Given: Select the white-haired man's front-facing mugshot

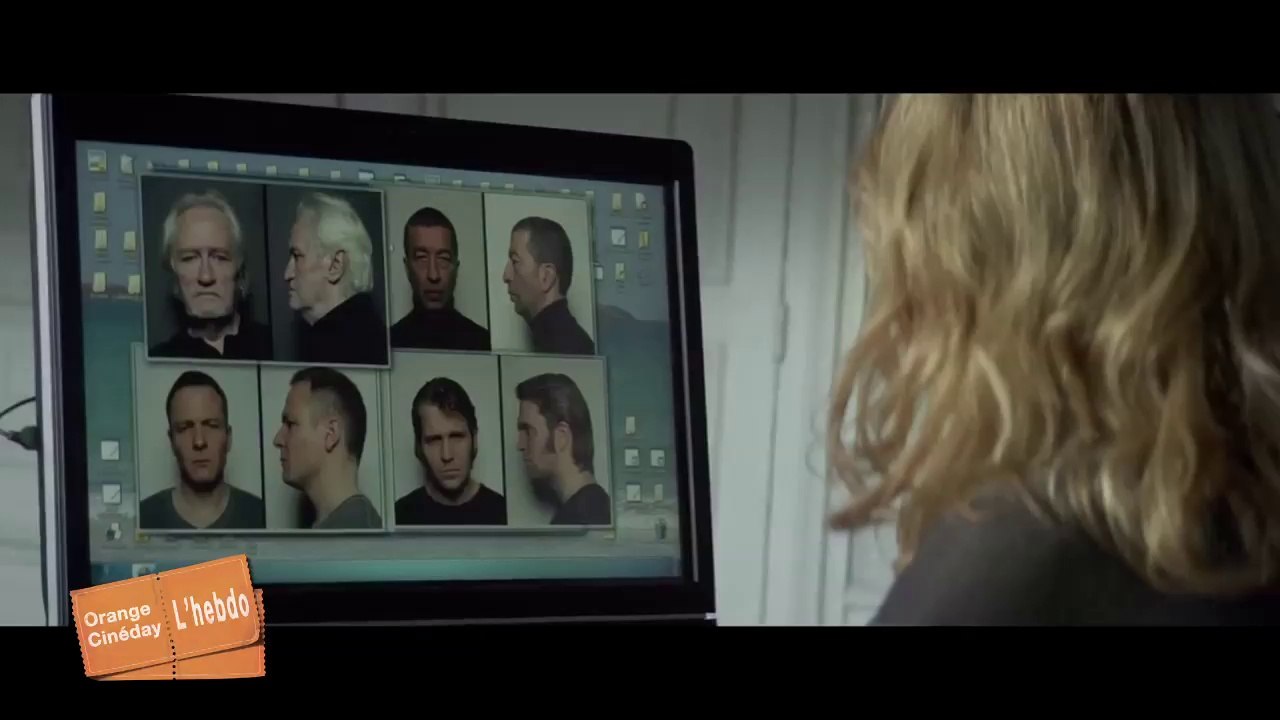Looking at the screenshot, I should point(205,269).
